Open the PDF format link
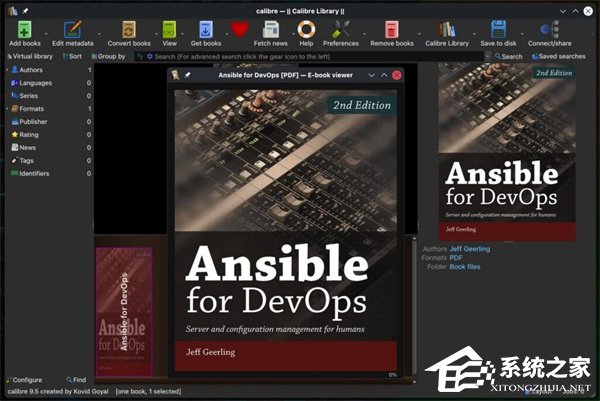The image size is (600, 401). click(x=456, y=258)
